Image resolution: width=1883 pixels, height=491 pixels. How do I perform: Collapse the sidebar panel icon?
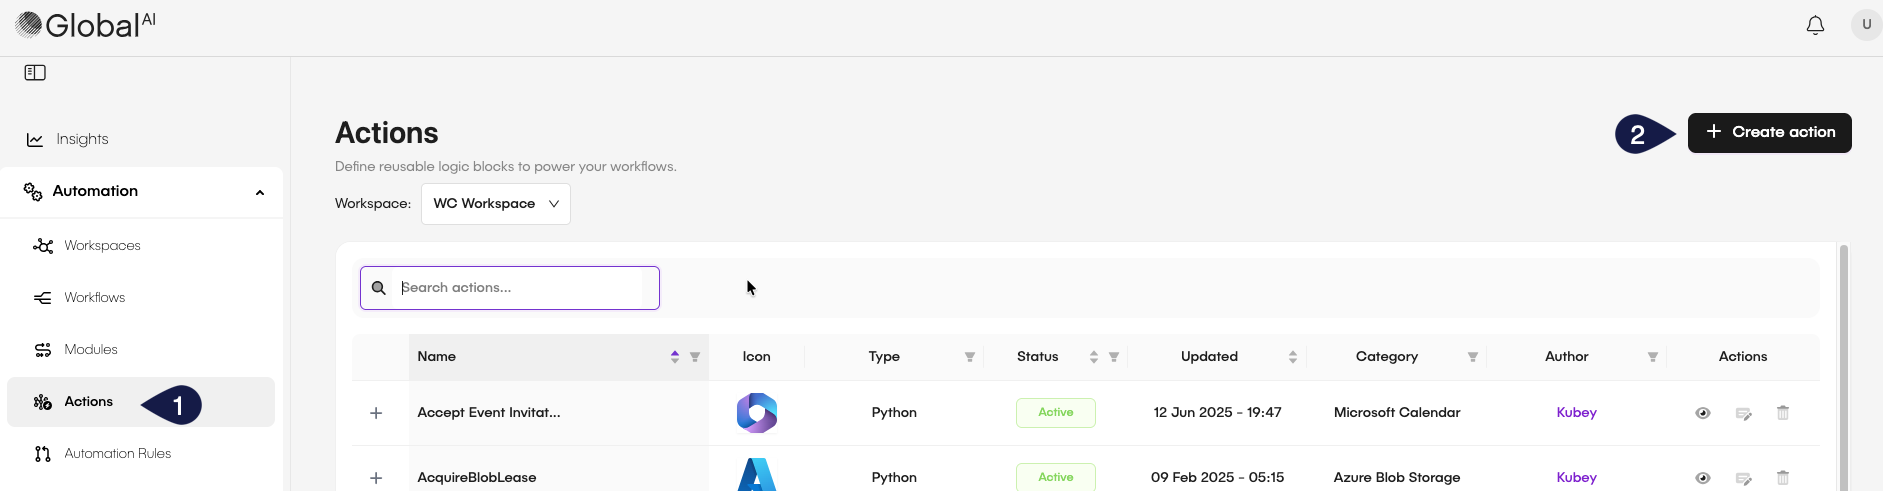pos(35,73)
